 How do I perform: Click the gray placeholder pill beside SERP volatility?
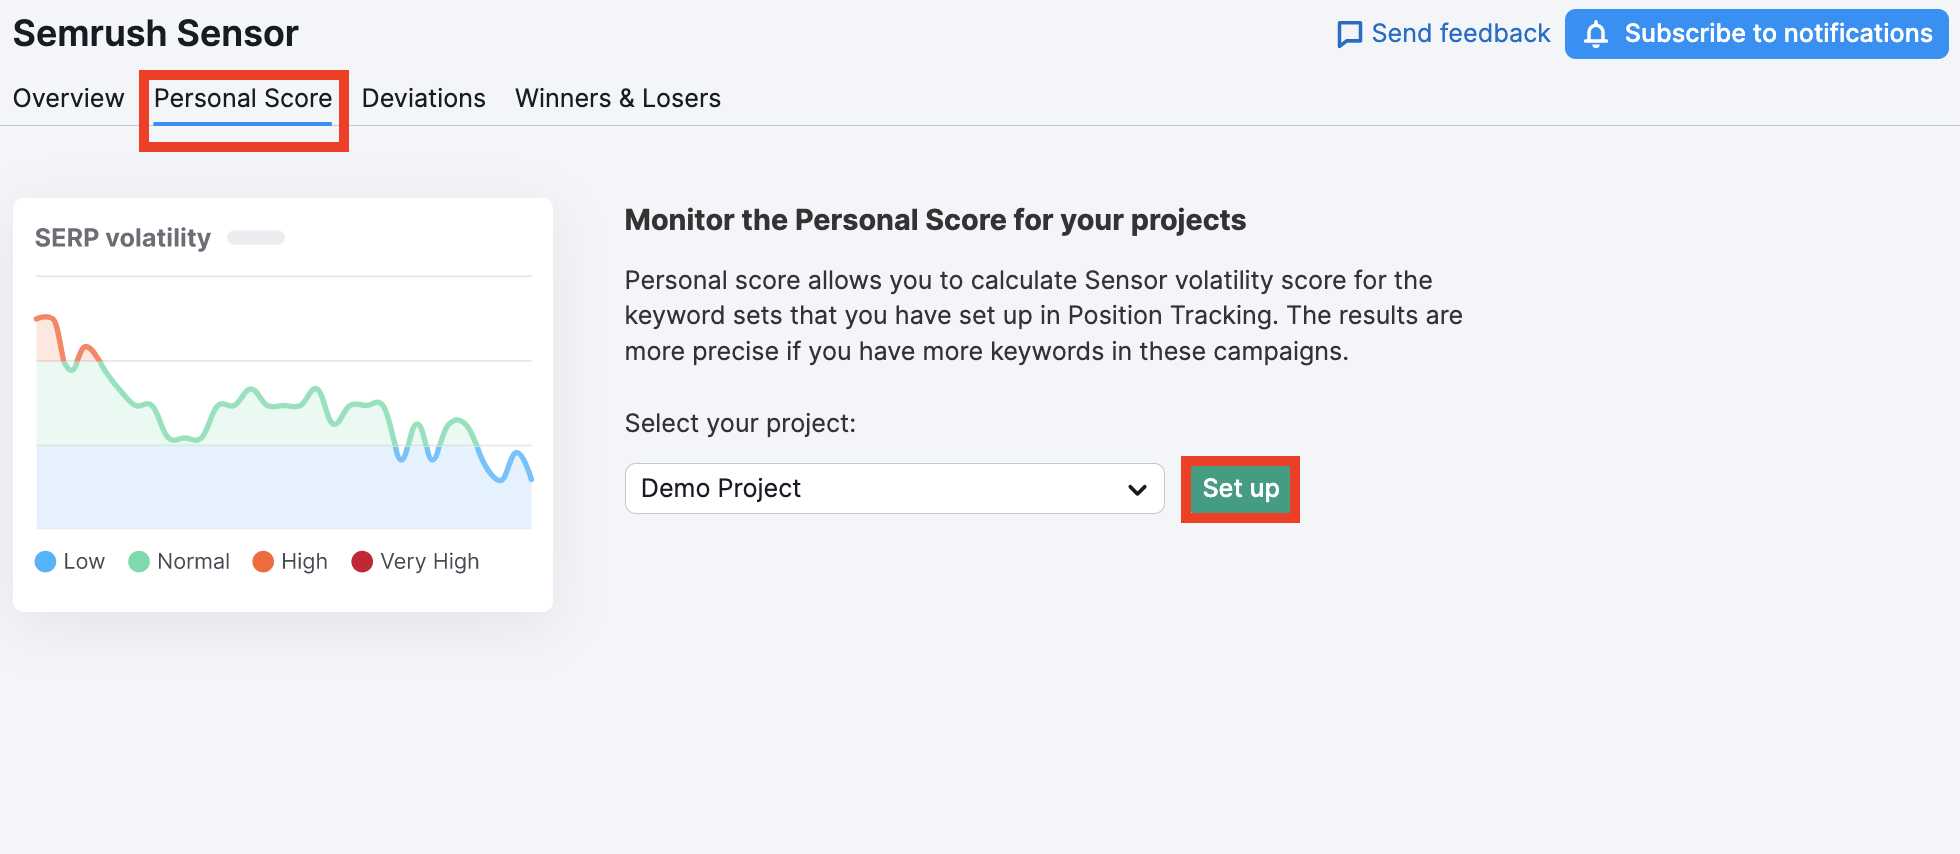256,238
